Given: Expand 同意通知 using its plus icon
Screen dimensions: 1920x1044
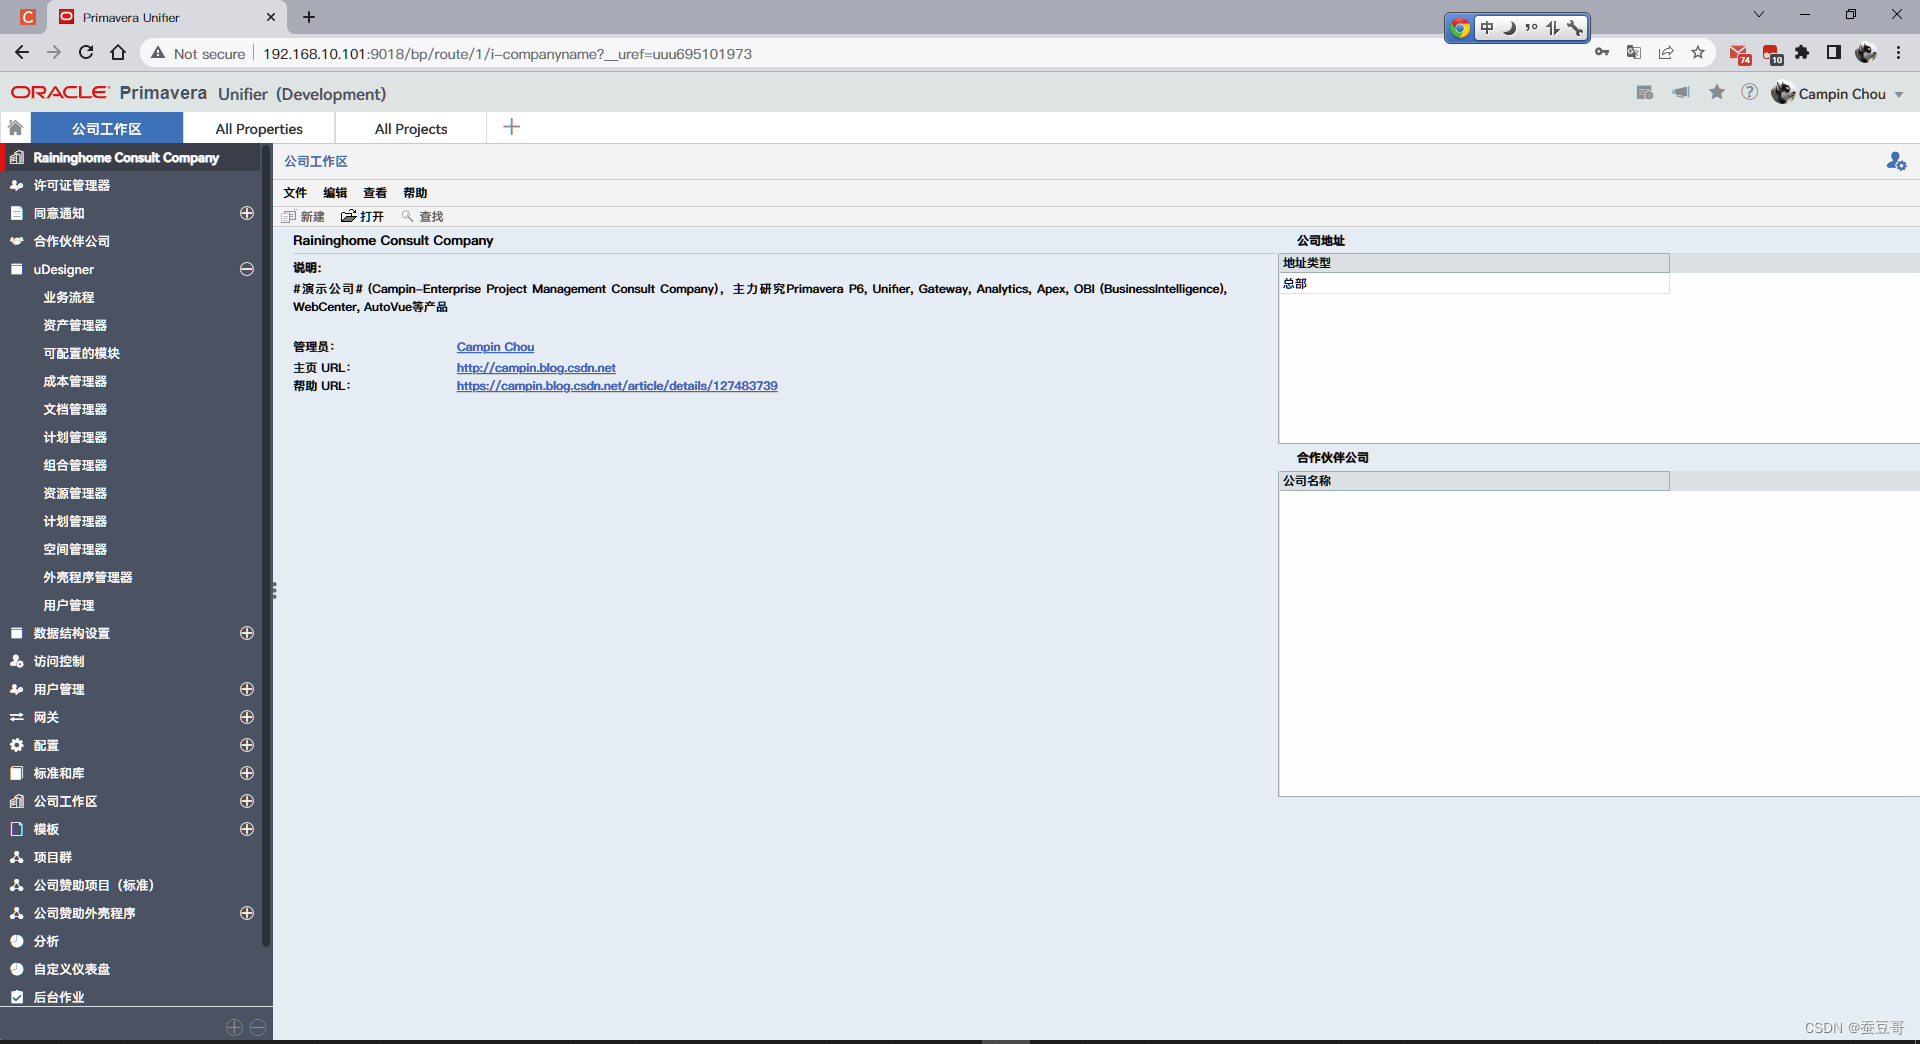Looking at the screenshot, I should point(246,213).
